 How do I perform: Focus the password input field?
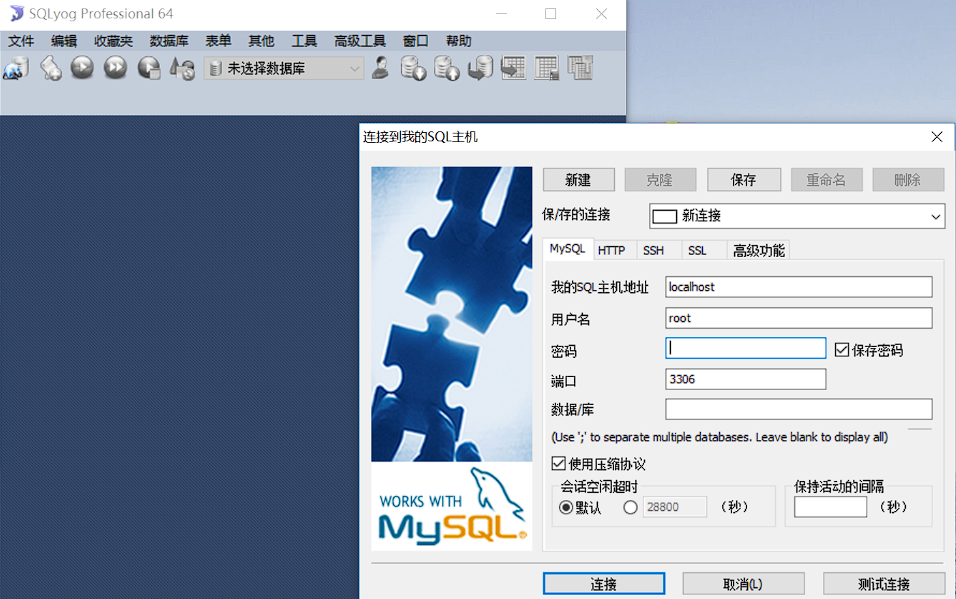coord(746,348)
